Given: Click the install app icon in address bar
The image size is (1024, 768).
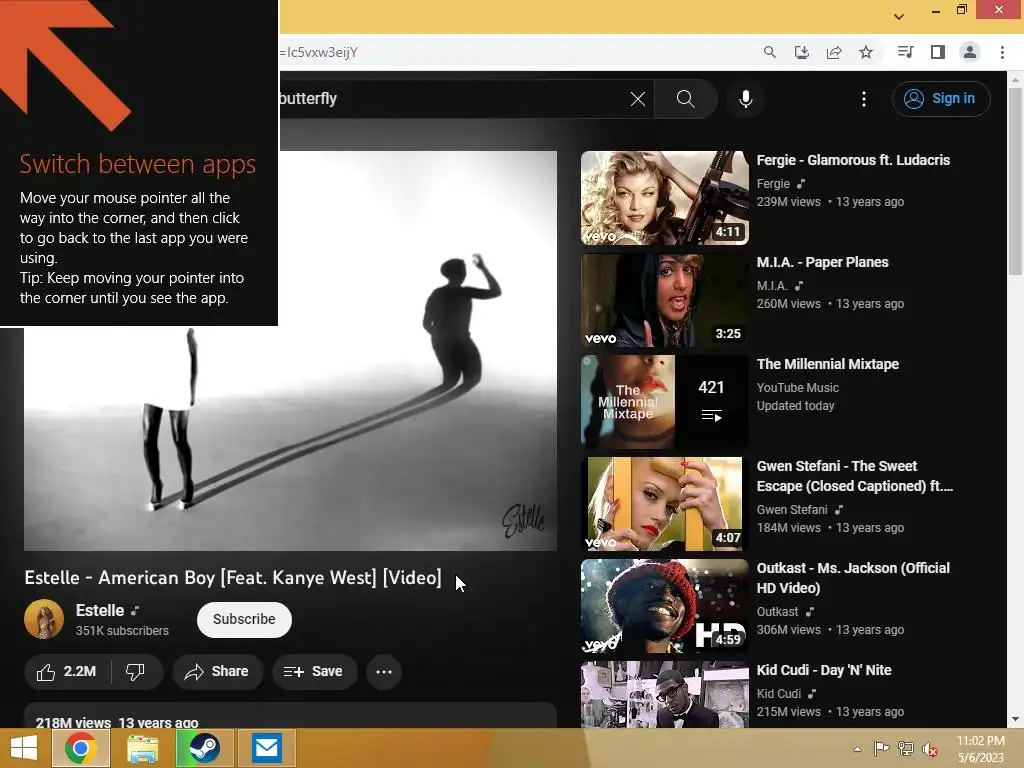Looking at the screenshot, I should 801,52.
